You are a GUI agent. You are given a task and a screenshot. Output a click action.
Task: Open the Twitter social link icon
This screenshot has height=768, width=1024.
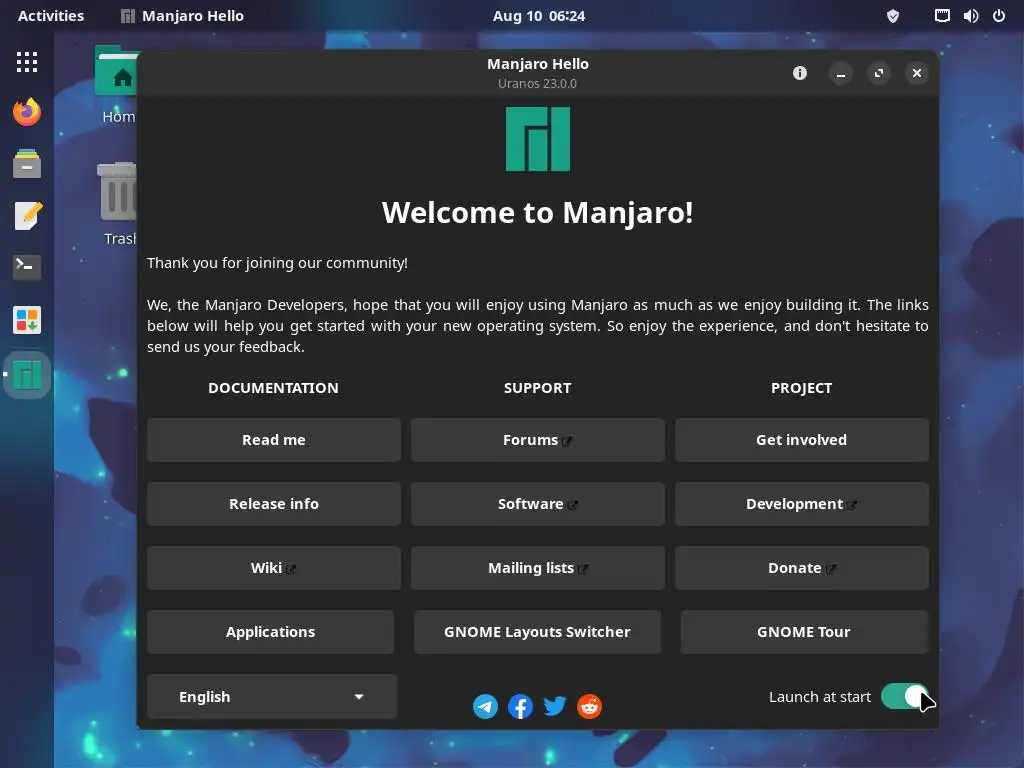point(554,706)
